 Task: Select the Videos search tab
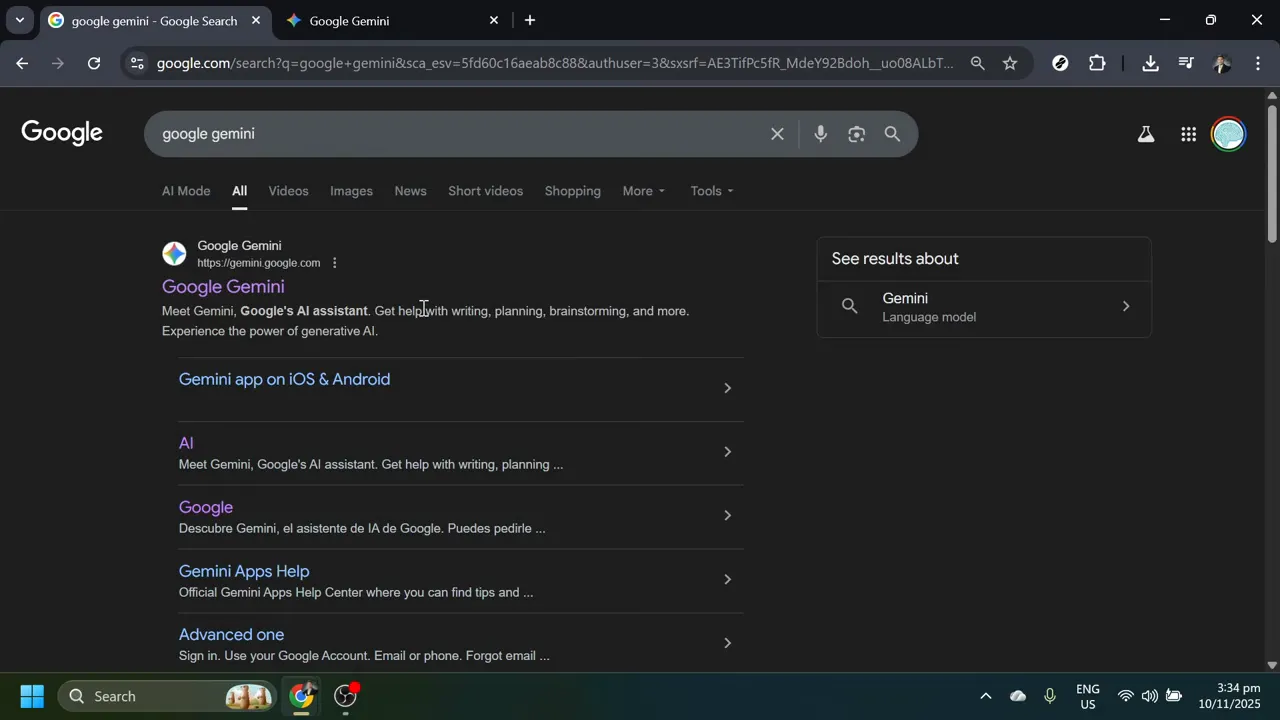[x=288, y=191]
